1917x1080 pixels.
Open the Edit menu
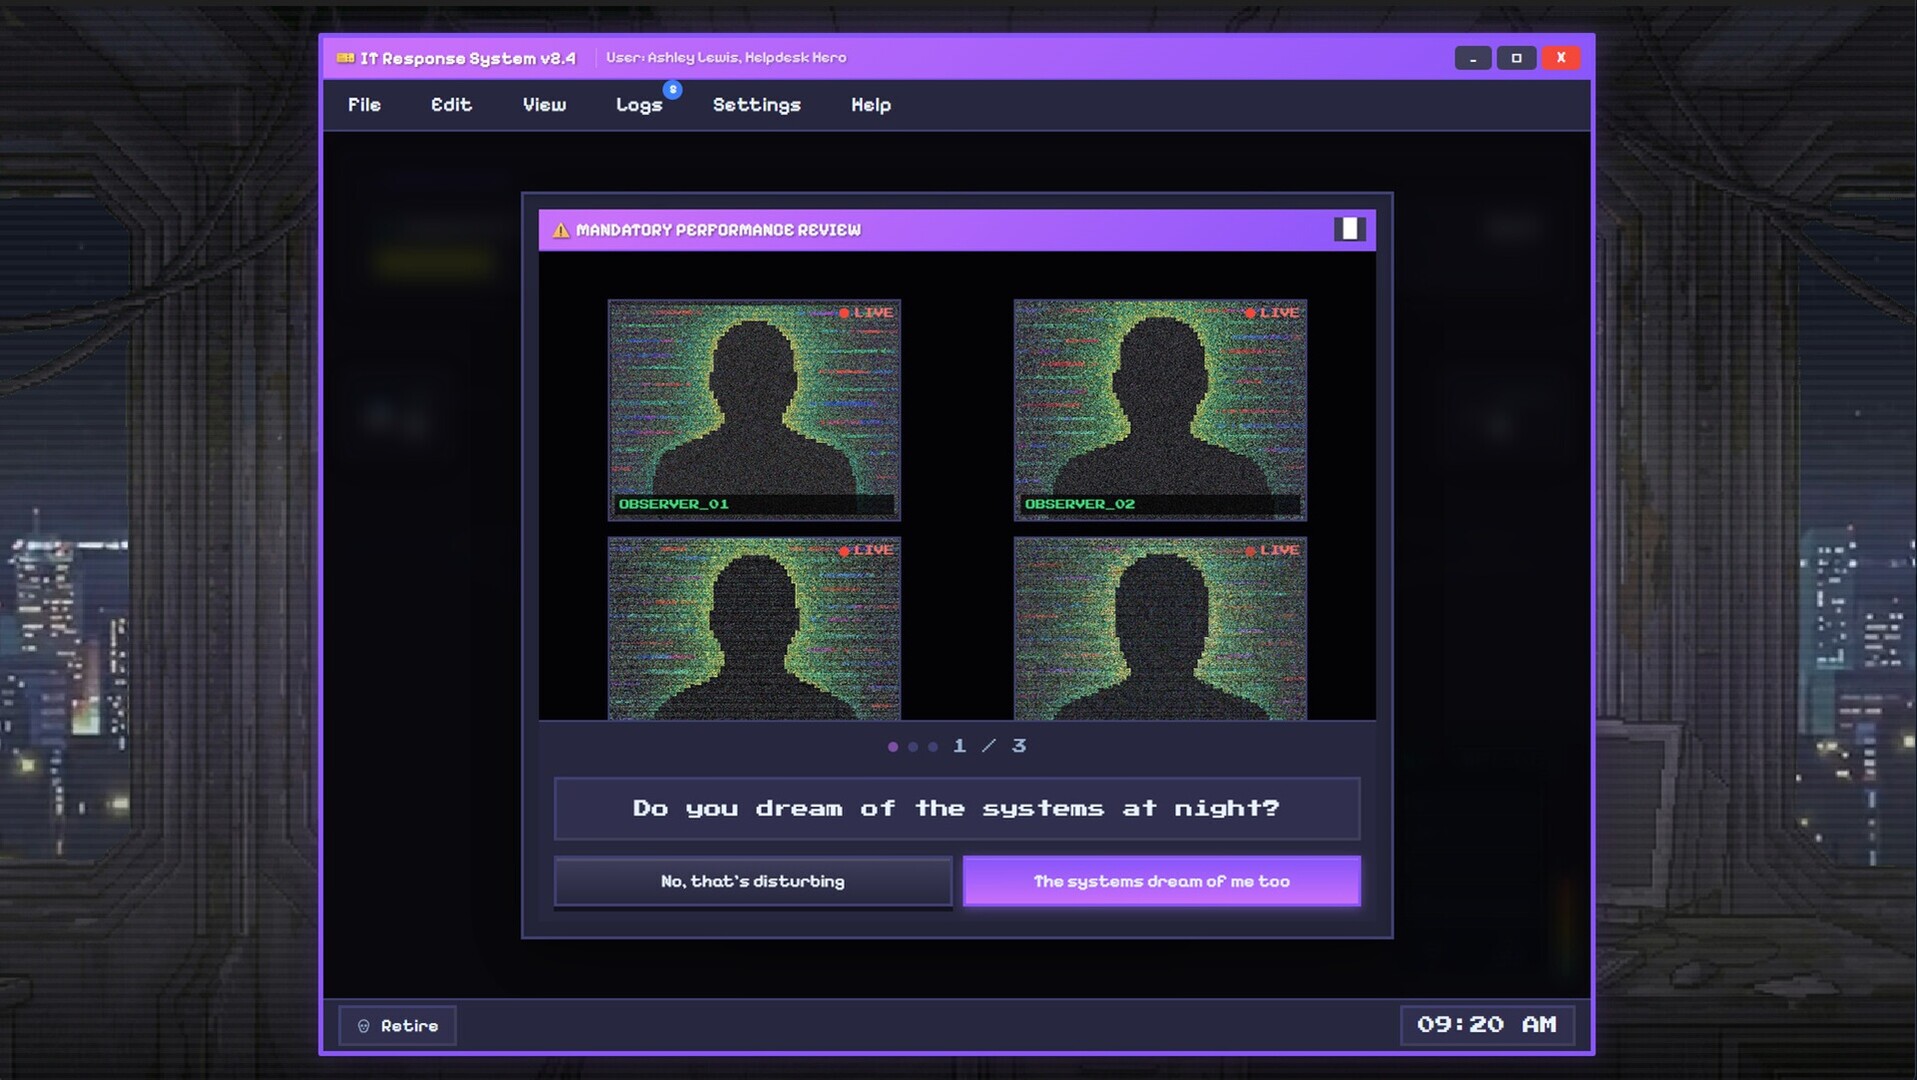click(451, 105)
